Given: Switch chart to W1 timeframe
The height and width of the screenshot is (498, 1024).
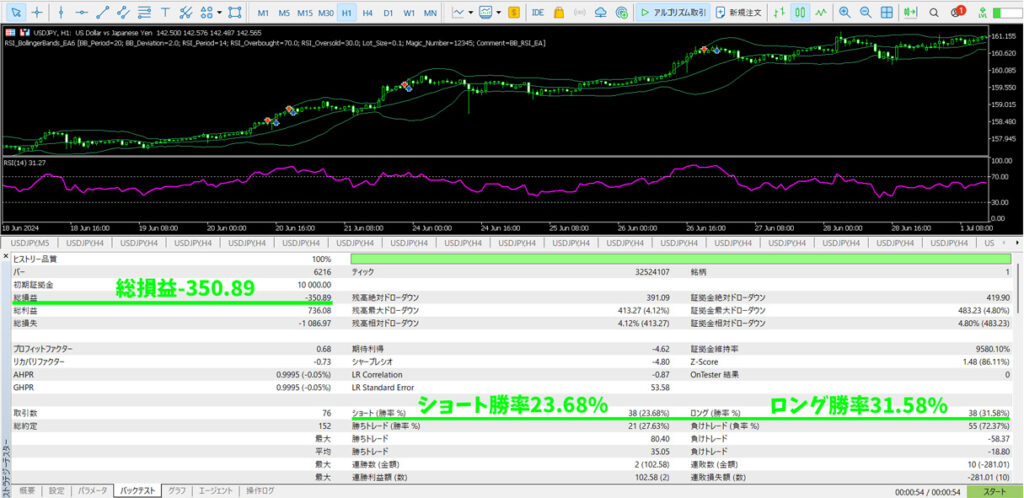Looking at the screenshot, I should pos(409,12).
